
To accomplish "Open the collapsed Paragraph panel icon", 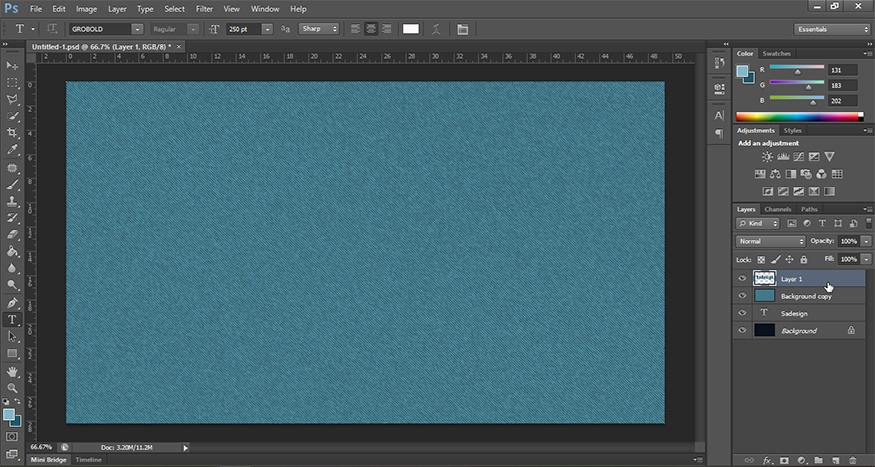I will click(719, 133).
